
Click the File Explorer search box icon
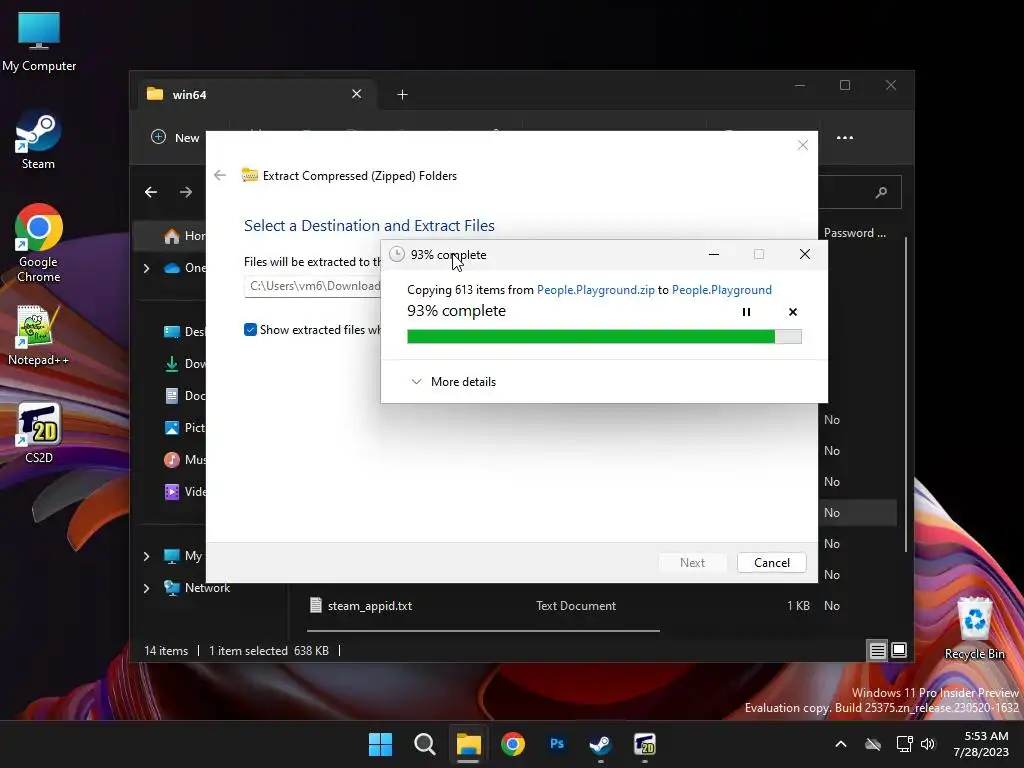[881, 192]
